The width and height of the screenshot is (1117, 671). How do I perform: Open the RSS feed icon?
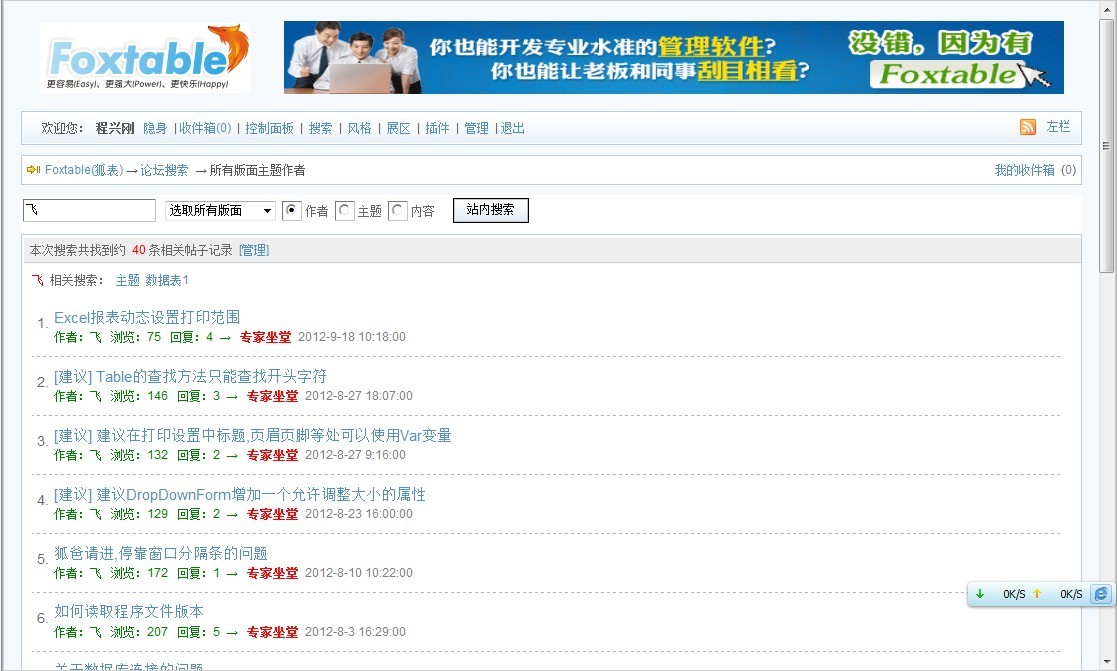pyautogui.click(x=1027, y=127)
